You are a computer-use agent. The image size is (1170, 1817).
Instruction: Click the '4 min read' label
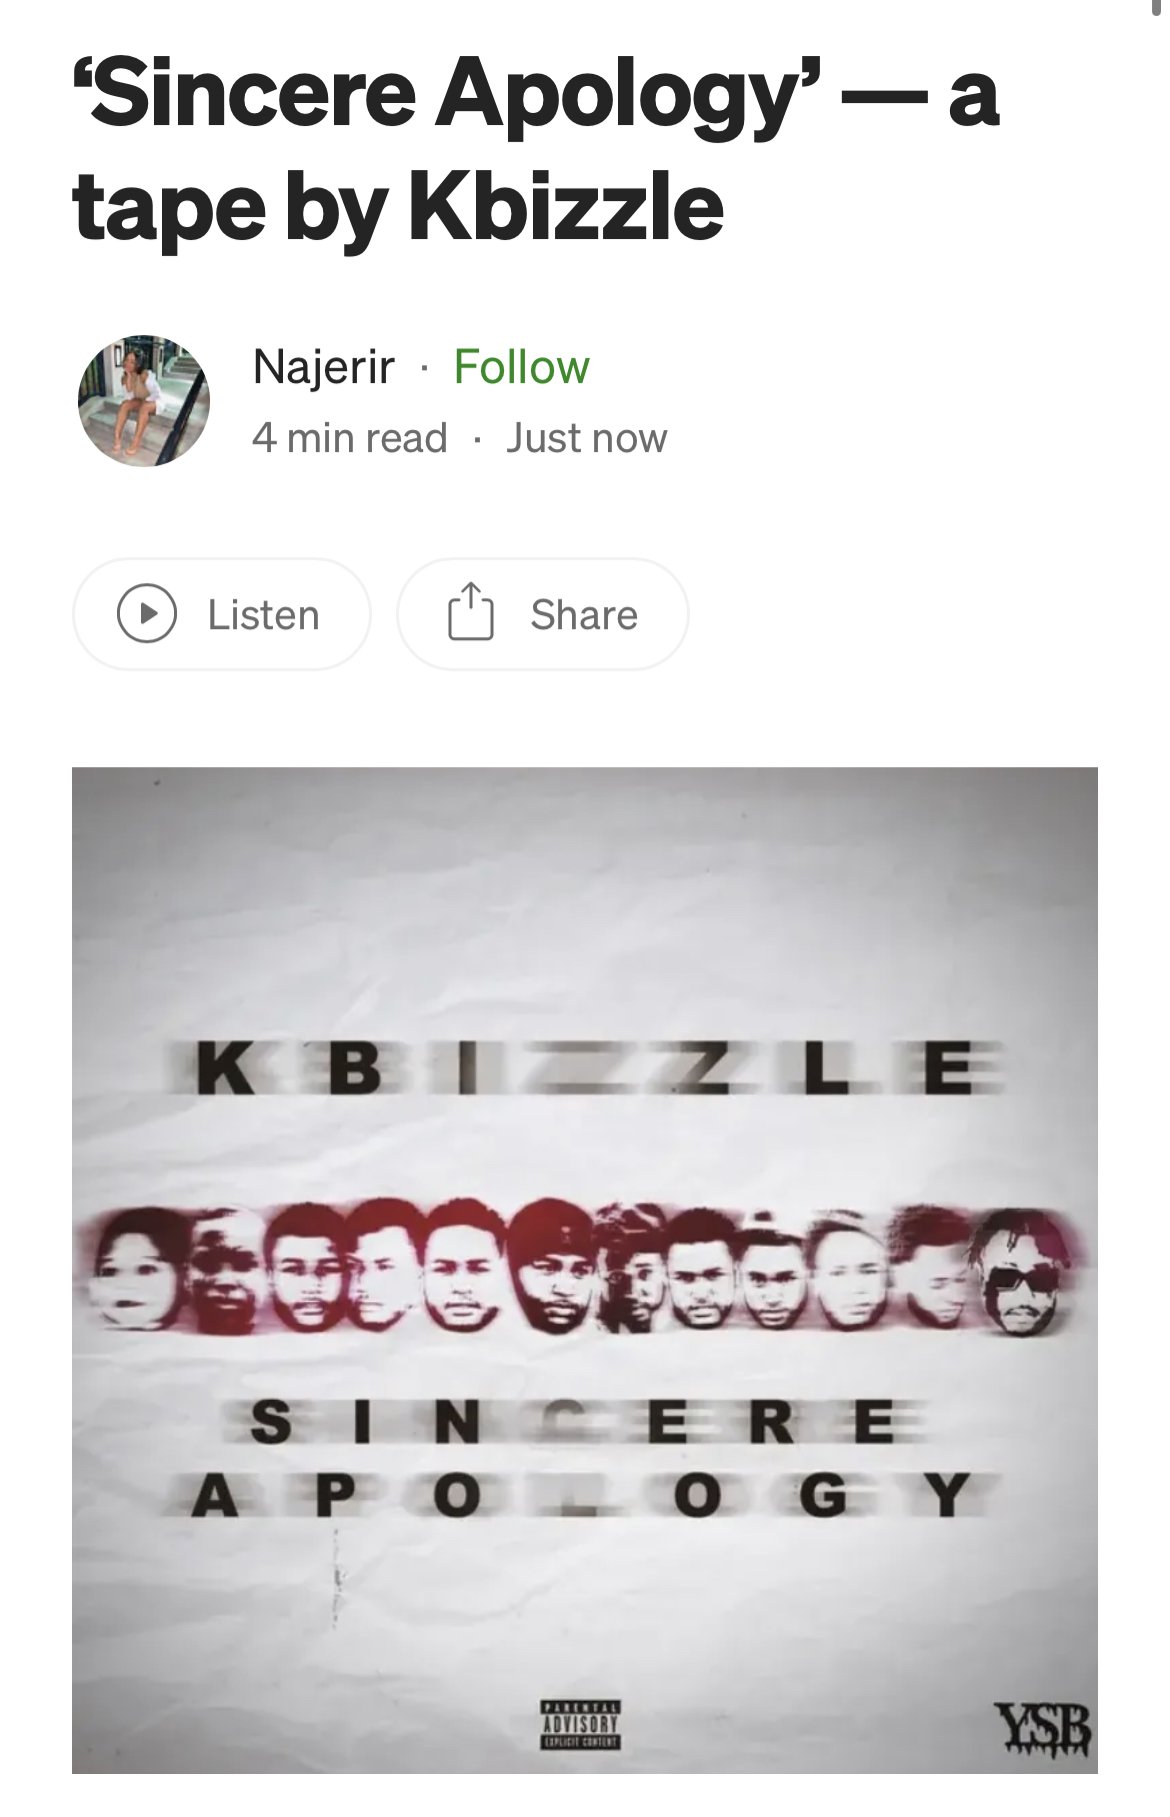(350, 438)
